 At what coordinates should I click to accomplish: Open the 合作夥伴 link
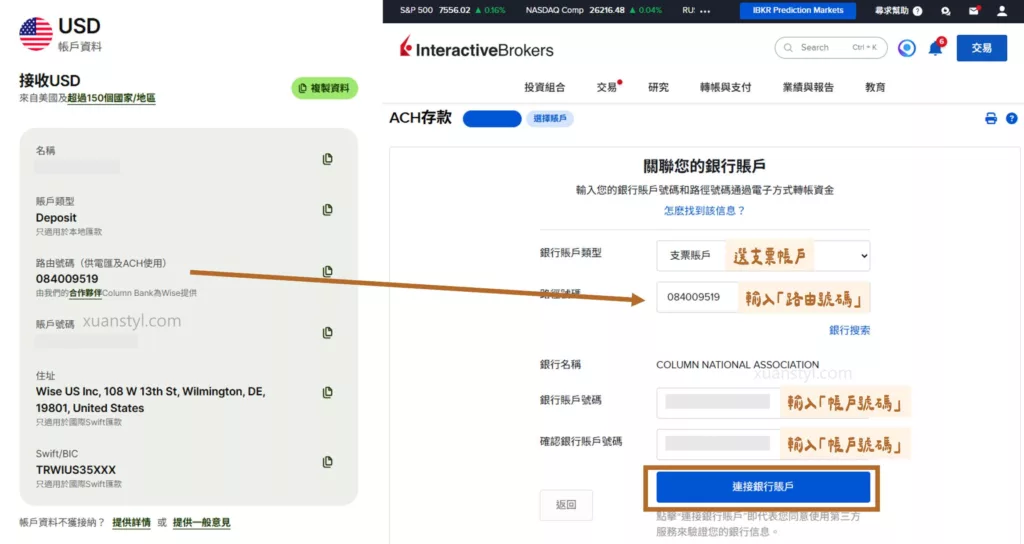85,293
